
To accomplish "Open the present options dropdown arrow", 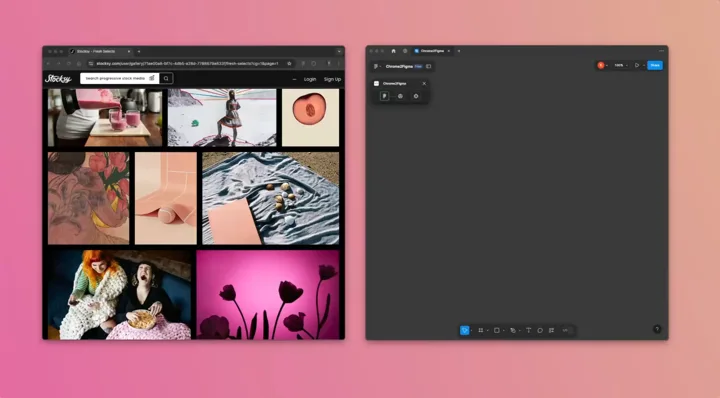I will (x=643, y=65).
